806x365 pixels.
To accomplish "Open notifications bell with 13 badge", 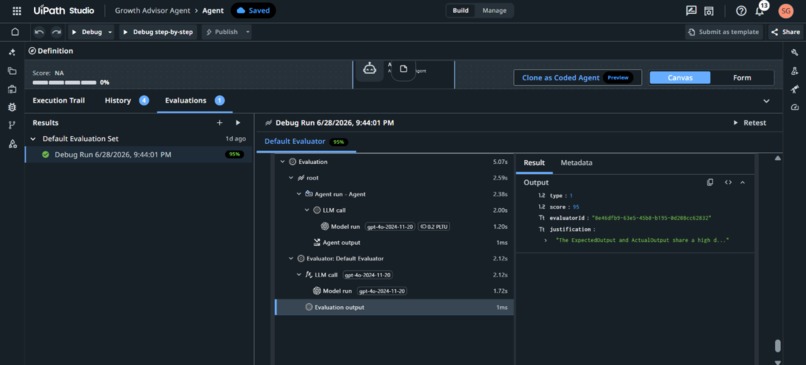I will 760,11.
